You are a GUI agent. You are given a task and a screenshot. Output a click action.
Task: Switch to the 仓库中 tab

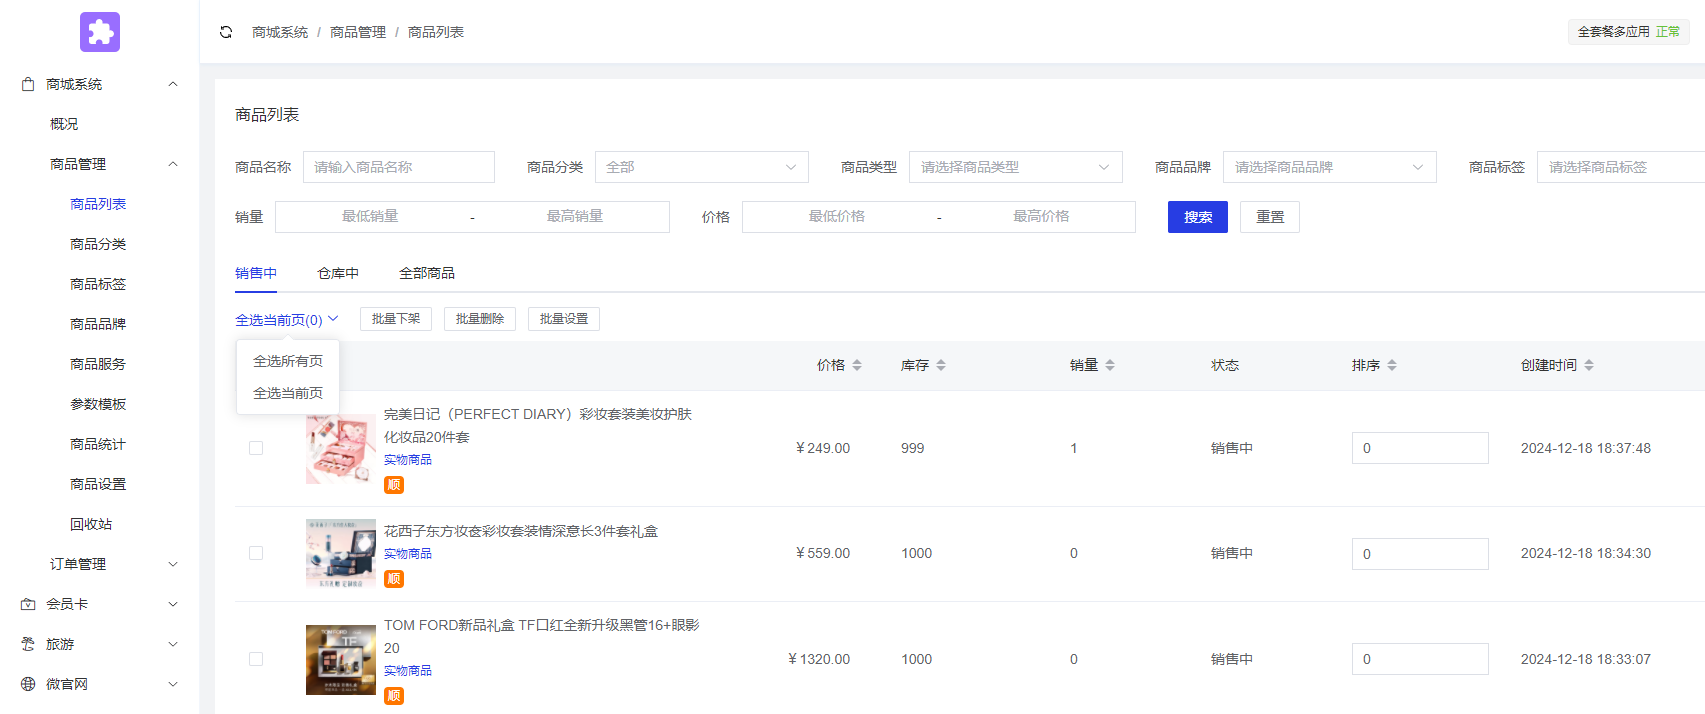pos(338,273)
